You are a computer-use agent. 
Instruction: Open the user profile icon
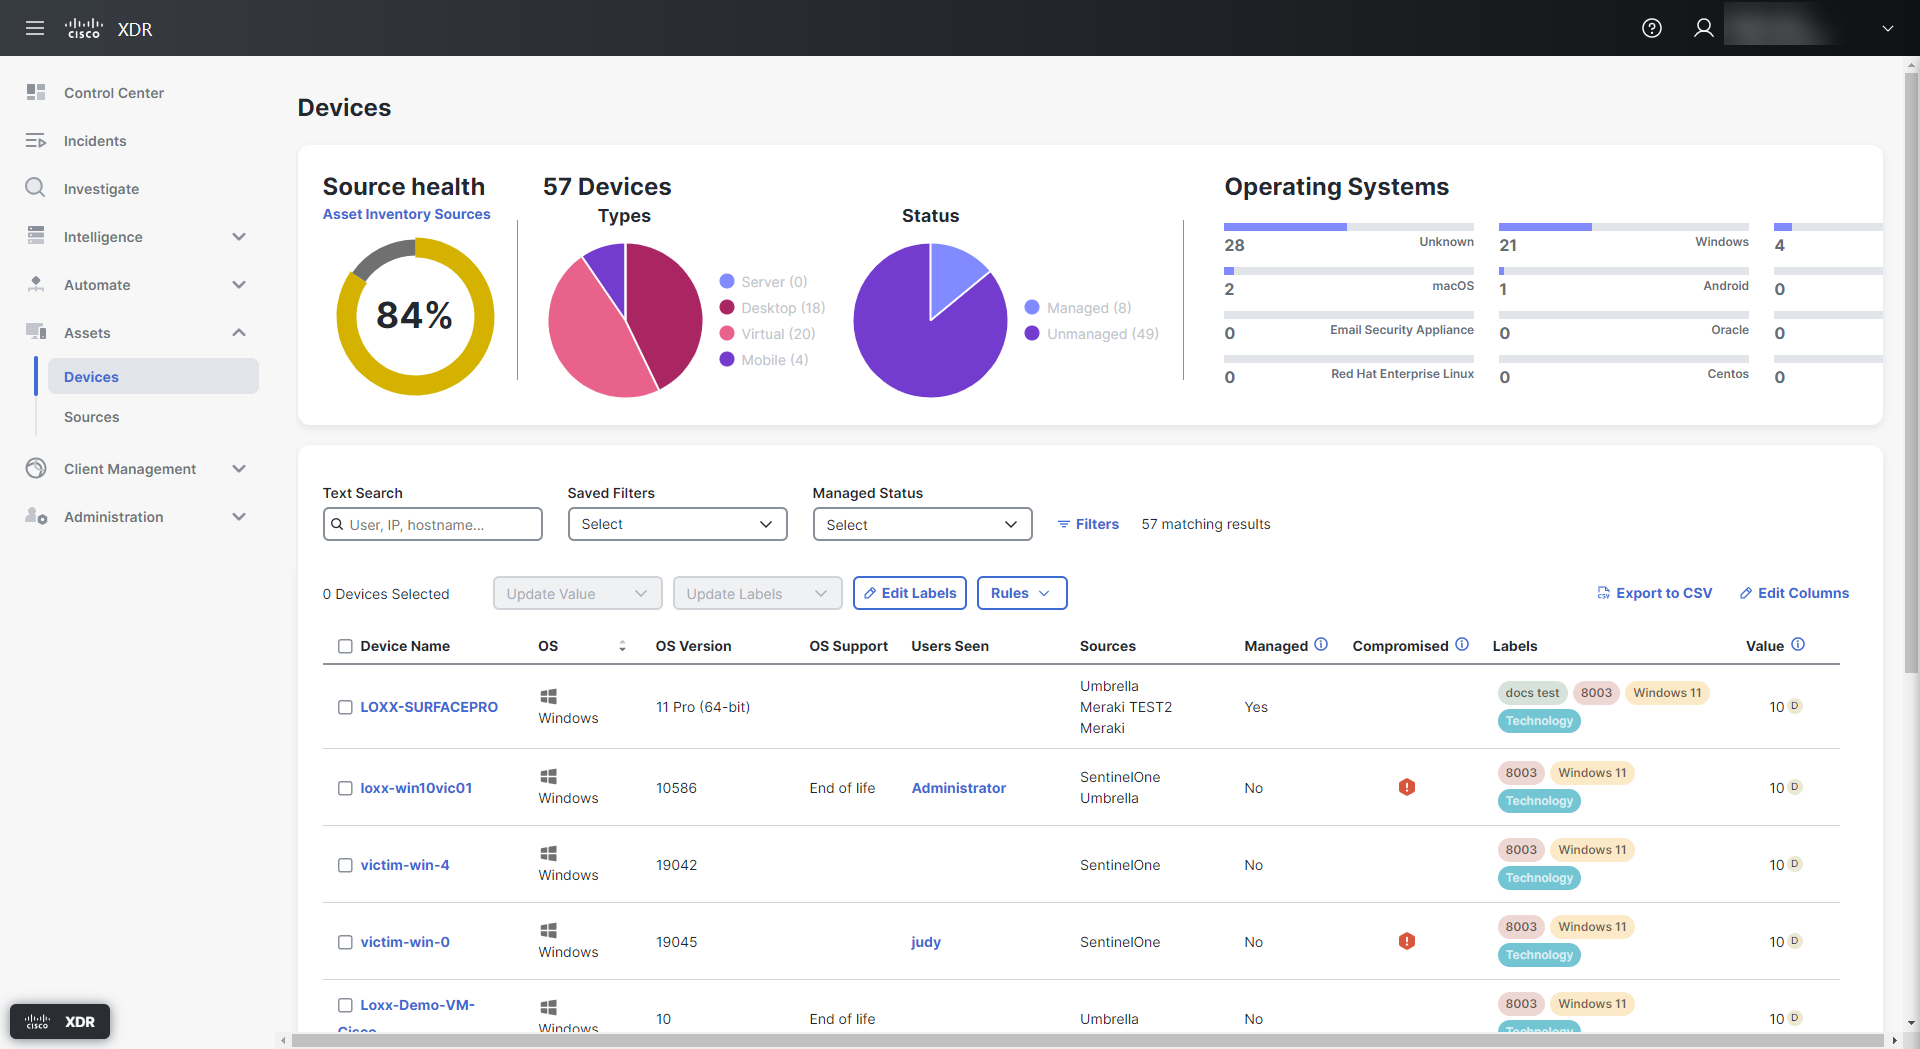point(1703,28)
